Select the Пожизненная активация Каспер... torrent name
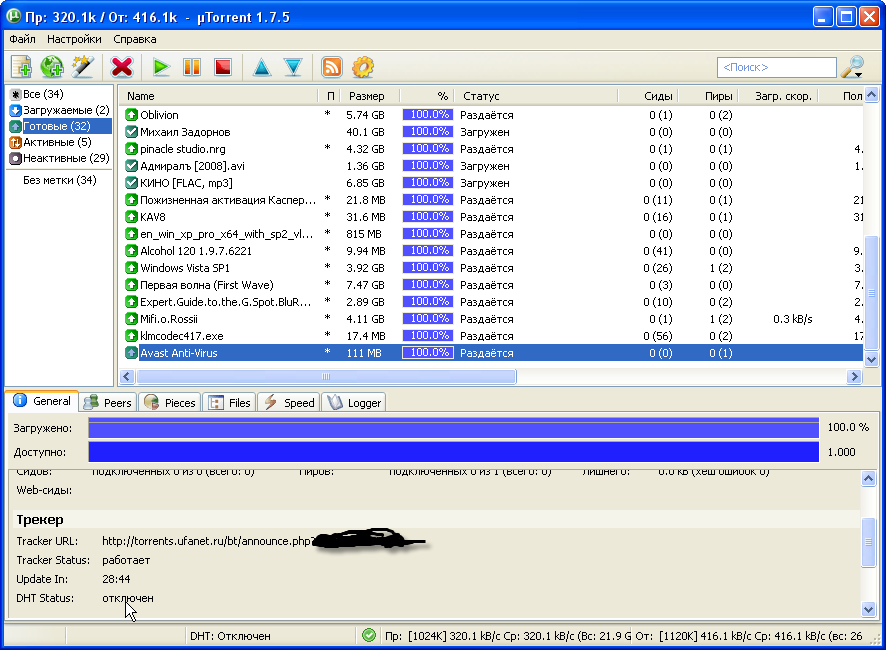886x650 pixels. tap(228, 200)
